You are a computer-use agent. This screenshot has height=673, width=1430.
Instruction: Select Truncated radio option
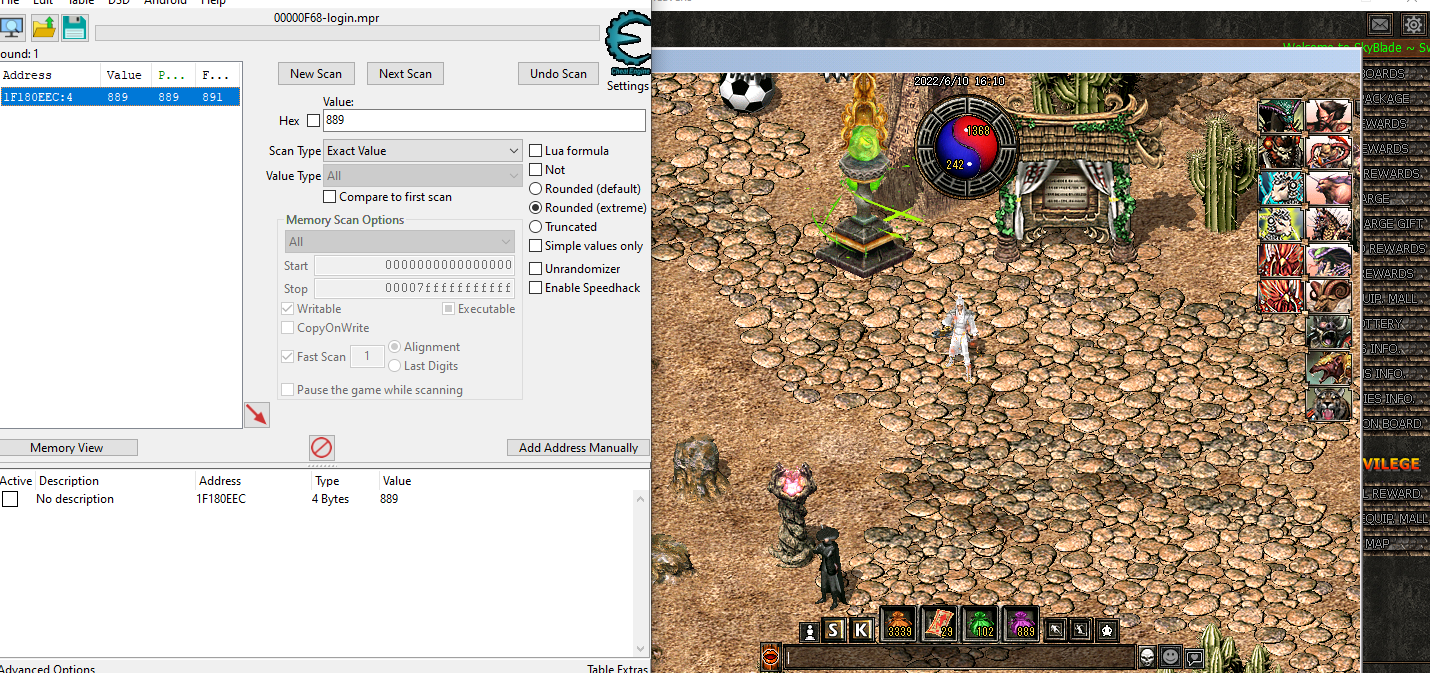536,227
